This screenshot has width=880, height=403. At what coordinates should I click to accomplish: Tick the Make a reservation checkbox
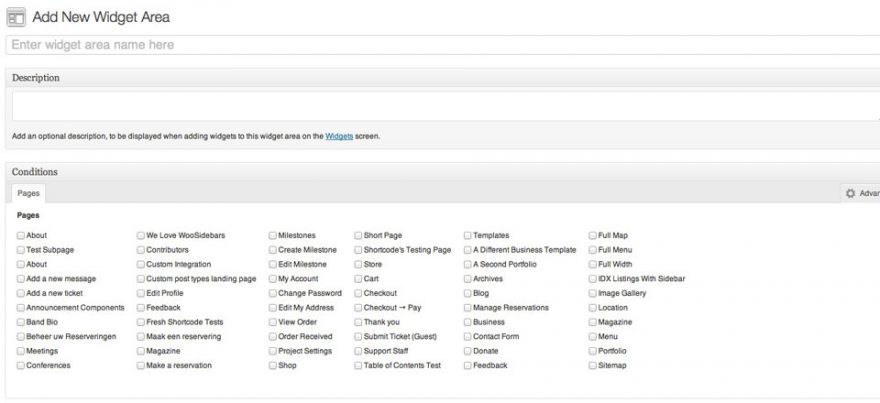(x=141, y=365)
